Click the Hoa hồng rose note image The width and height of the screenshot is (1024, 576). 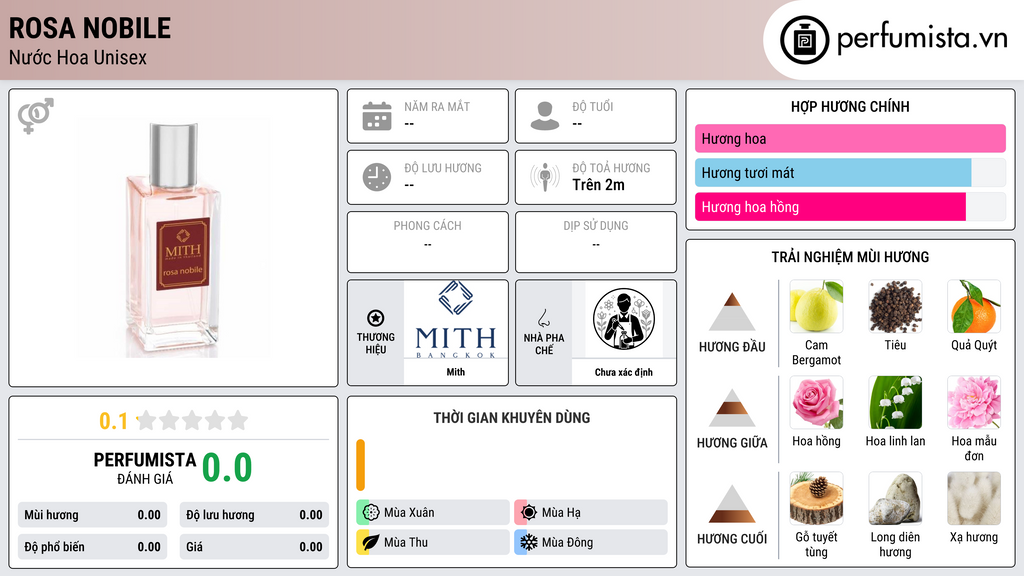816,402
